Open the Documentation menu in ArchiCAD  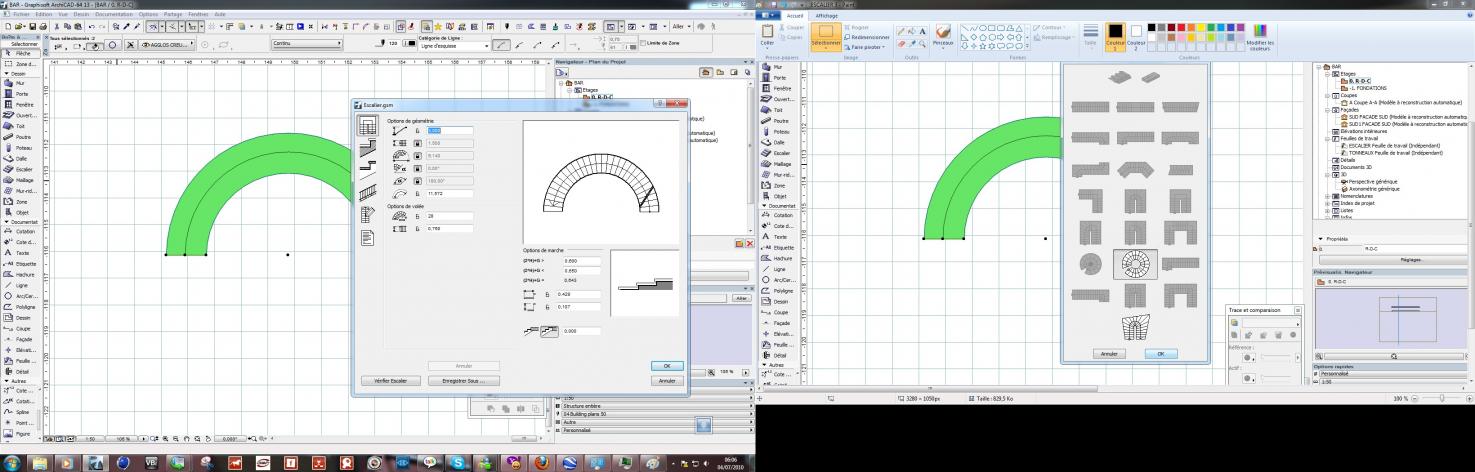[114, 14]
